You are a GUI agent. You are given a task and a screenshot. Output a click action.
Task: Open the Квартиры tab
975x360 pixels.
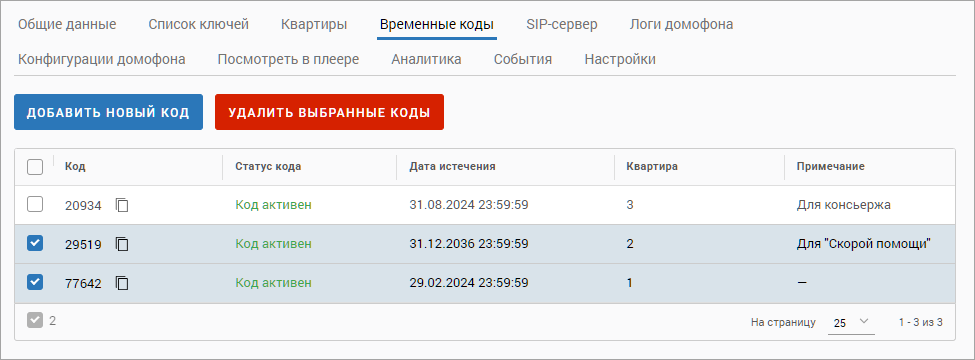pos(314,24)
